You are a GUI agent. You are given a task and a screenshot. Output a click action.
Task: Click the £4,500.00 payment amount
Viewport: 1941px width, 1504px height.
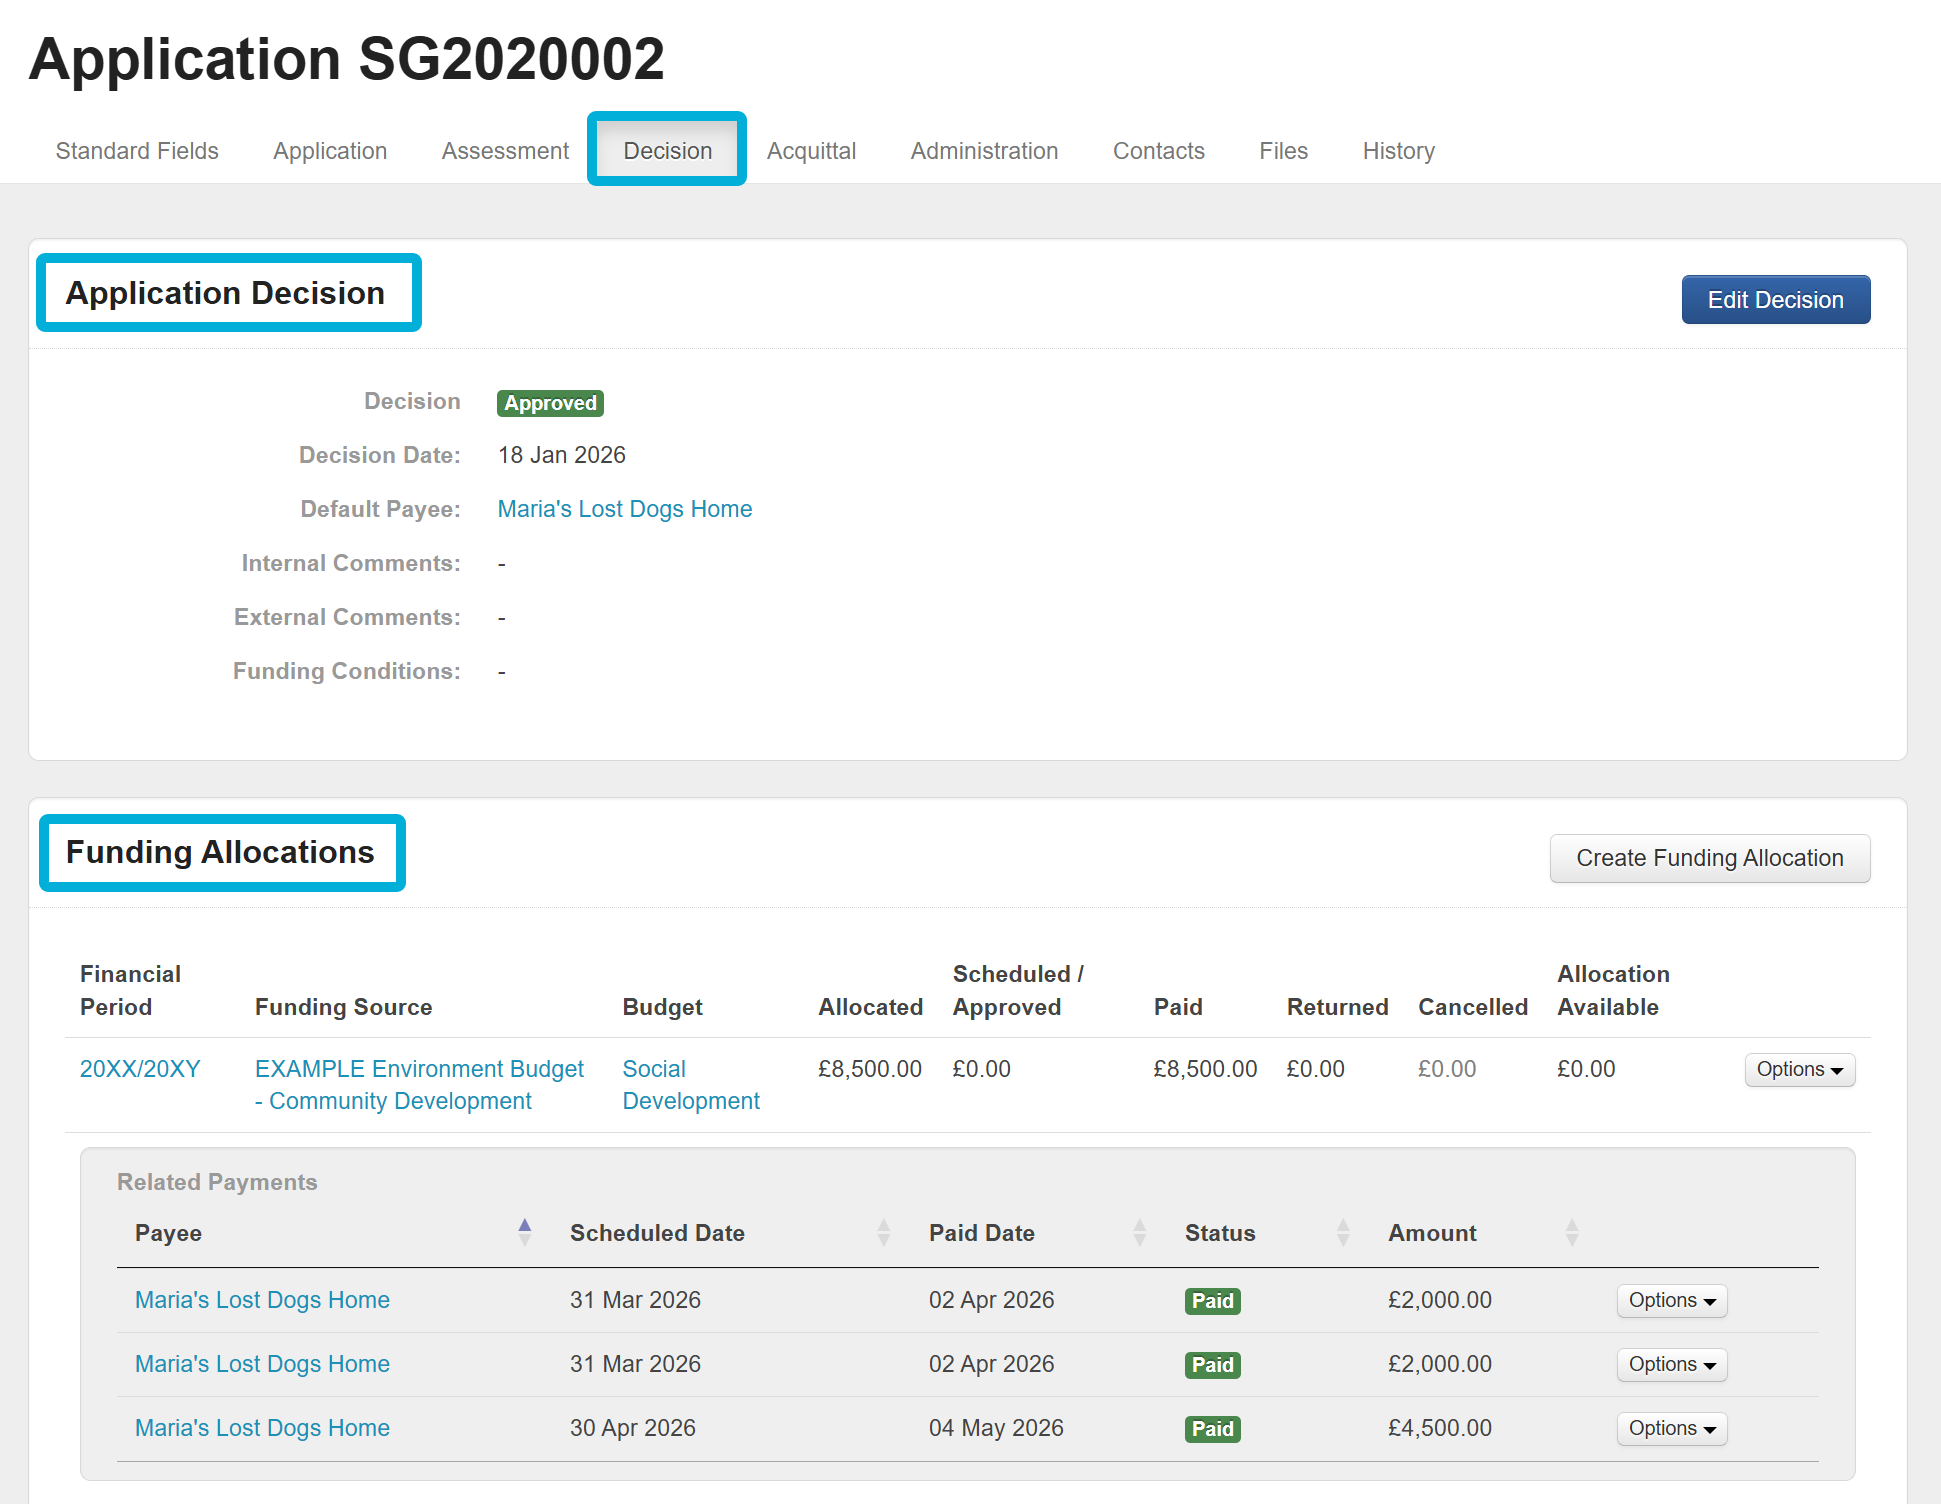click(1440, 1428)
